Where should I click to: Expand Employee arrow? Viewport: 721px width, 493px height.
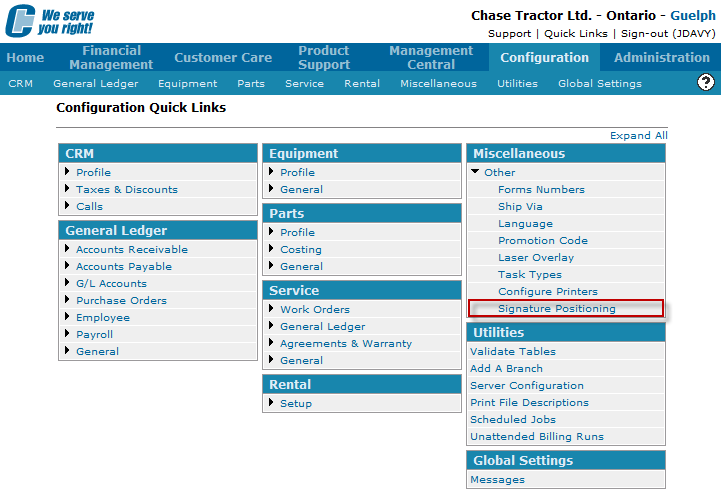click(x=67, y=317)
